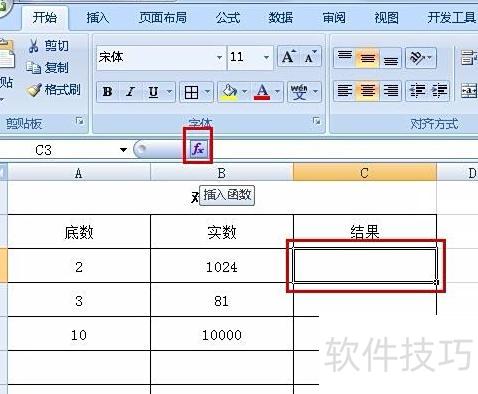Switch to the 审阅 Review tab
The height and width of the screenshot is (394, 478).
334,17
